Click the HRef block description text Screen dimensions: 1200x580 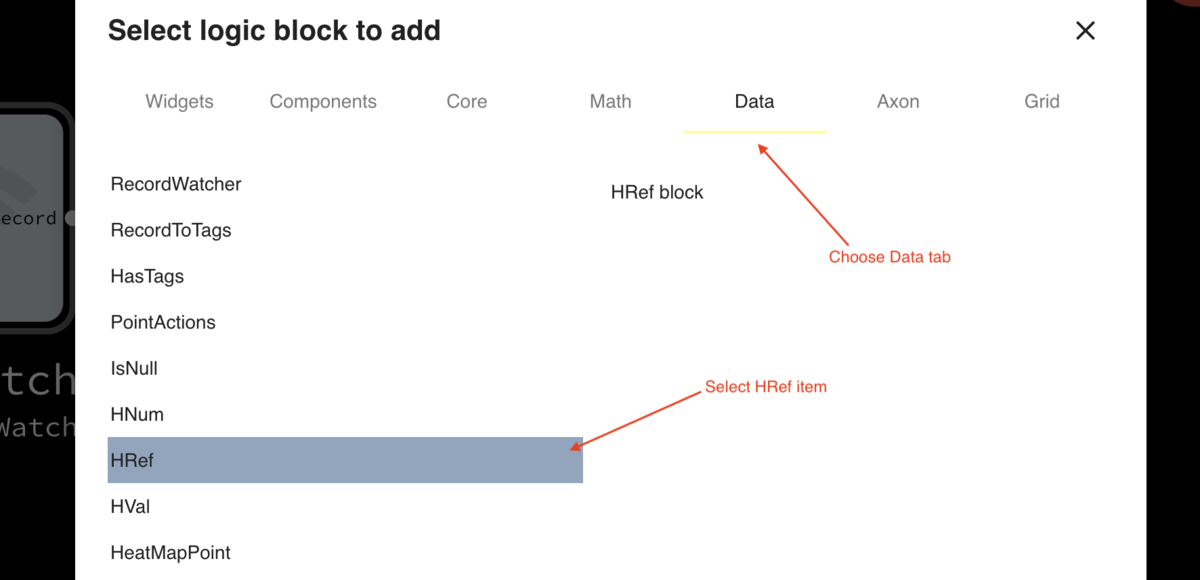[657, 192]
